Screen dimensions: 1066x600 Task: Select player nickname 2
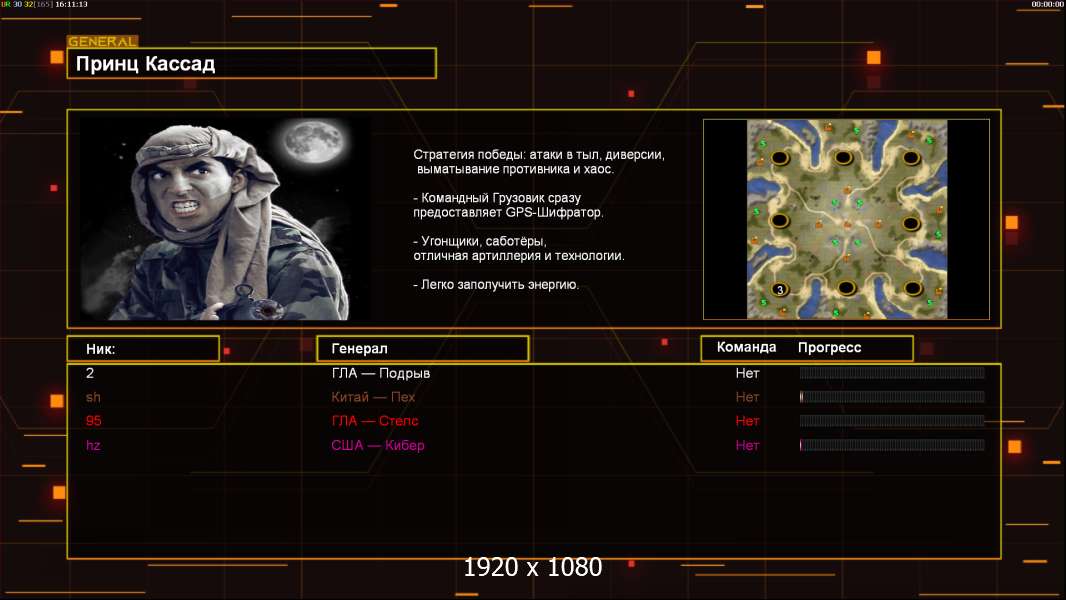point(90,373)
